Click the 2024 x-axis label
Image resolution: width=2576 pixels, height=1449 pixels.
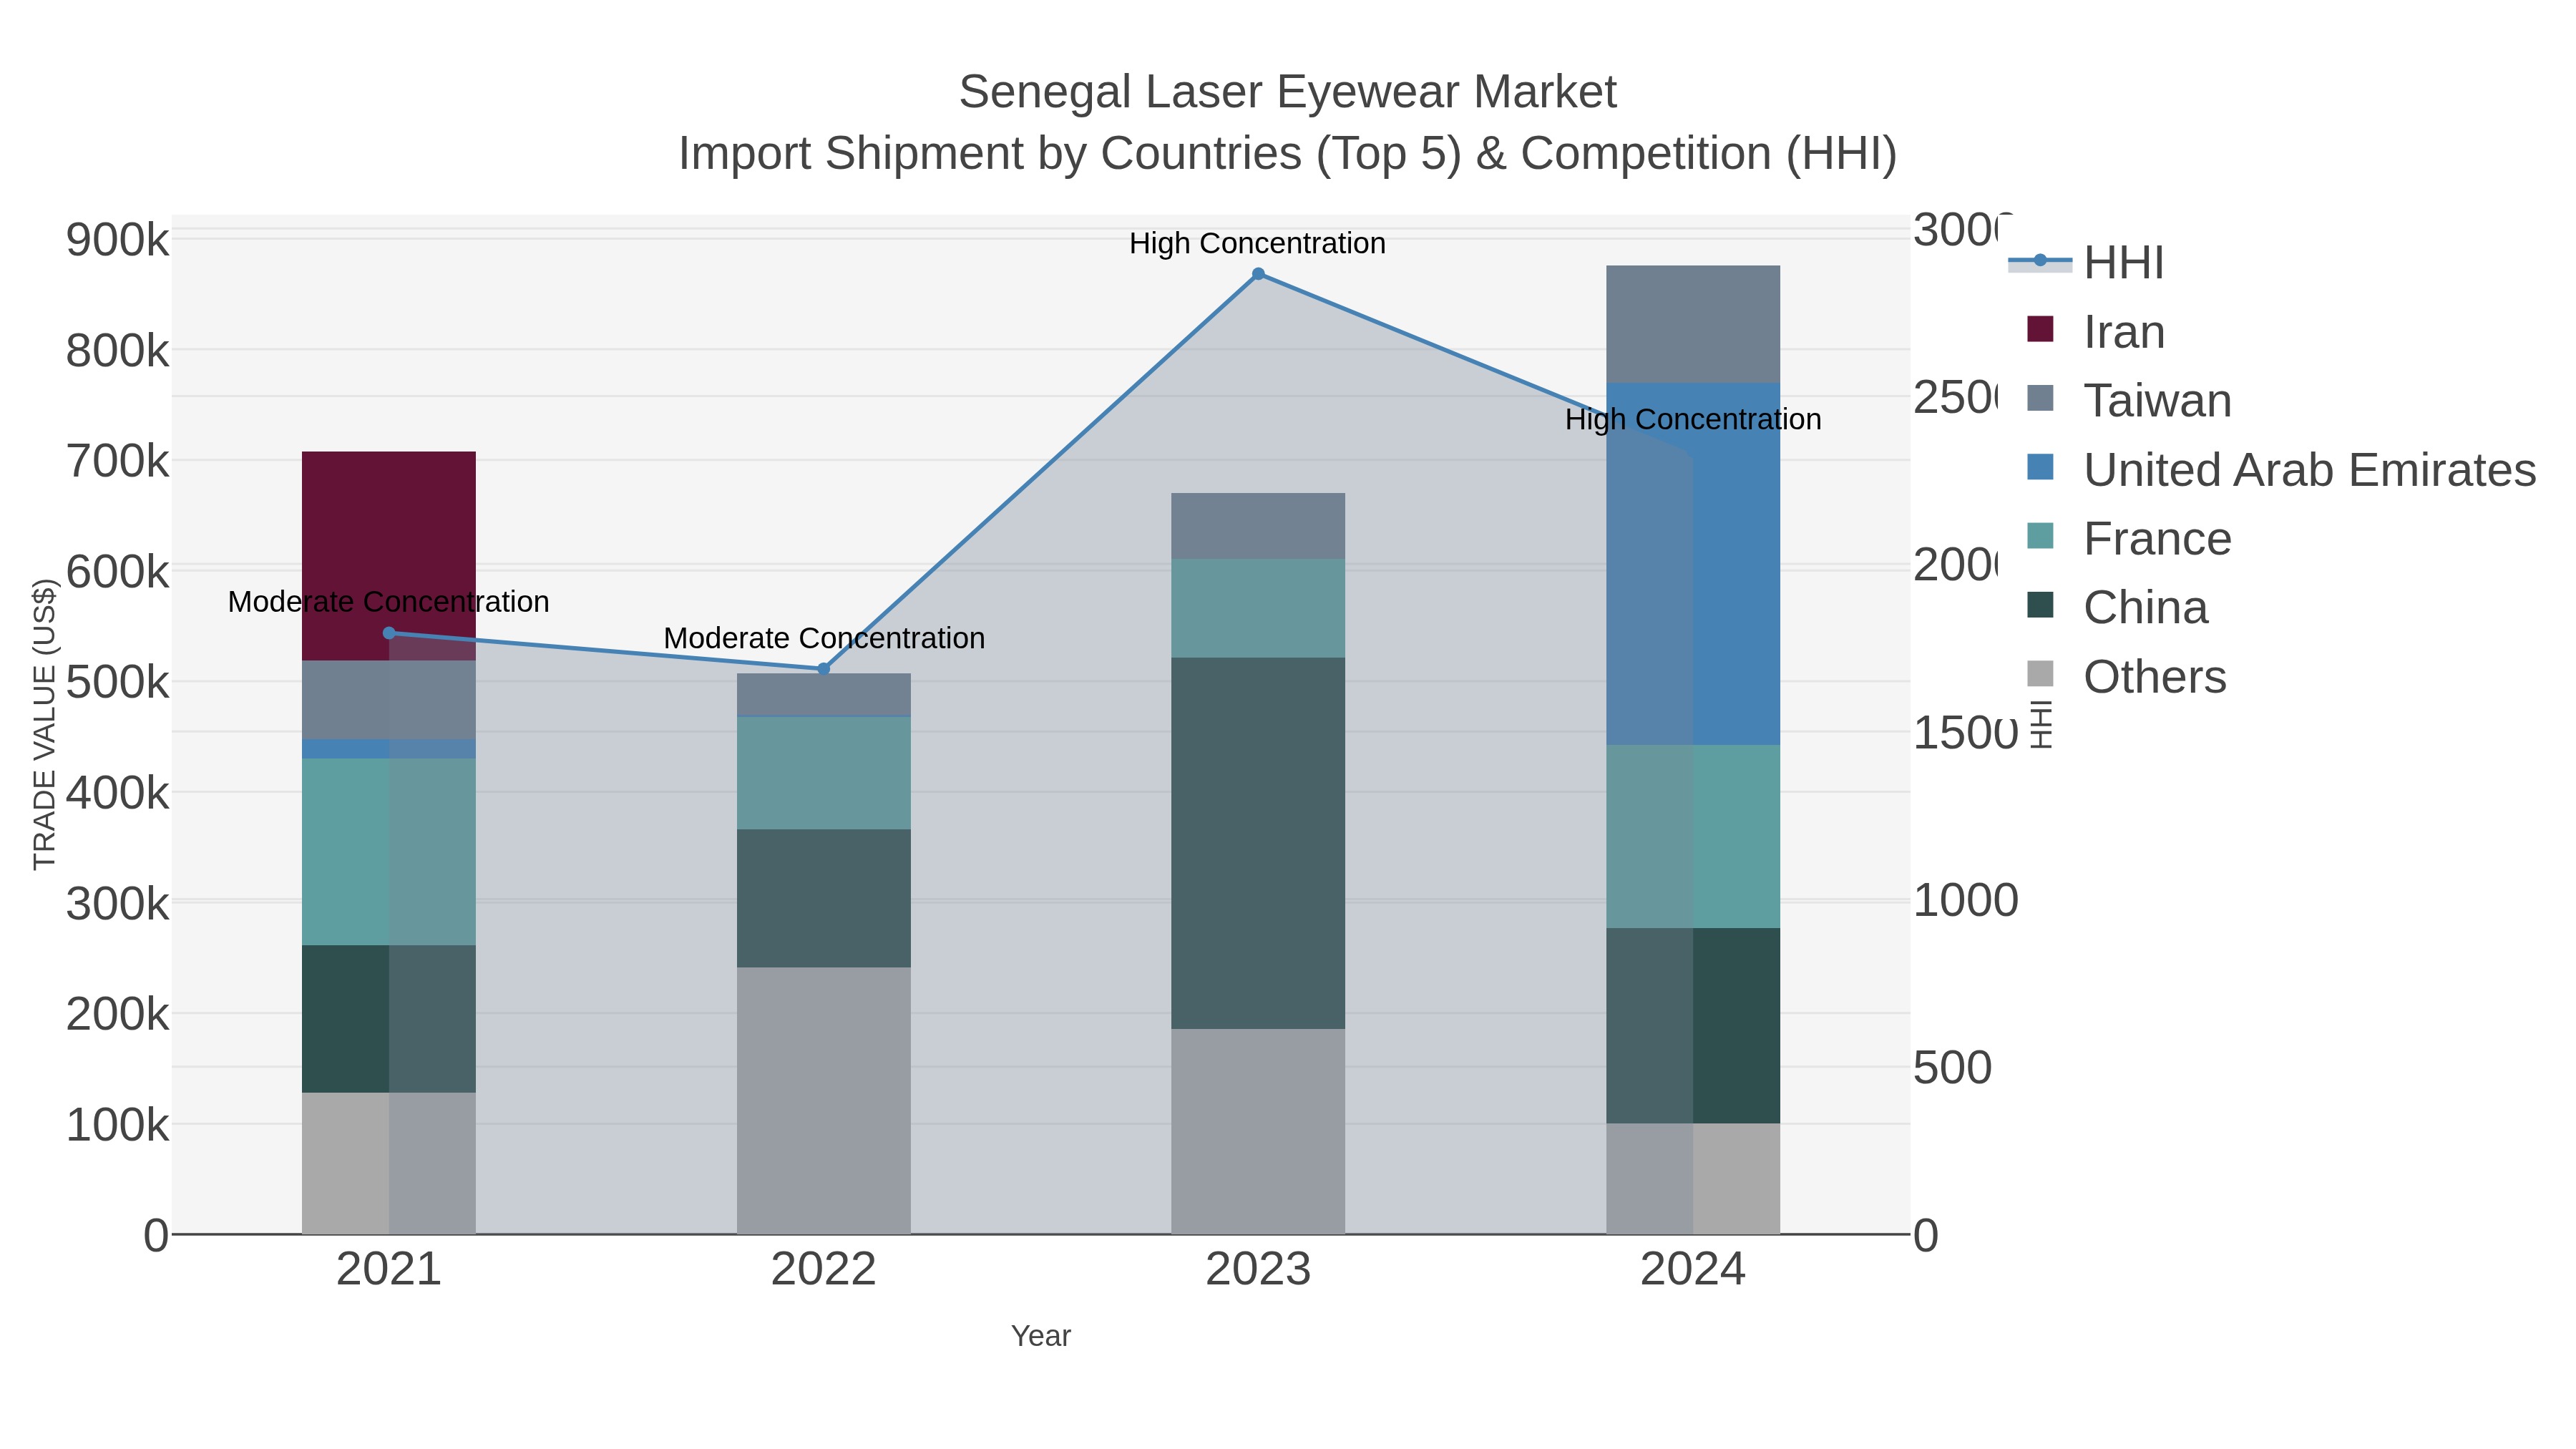click(x=1693, y=1269)
